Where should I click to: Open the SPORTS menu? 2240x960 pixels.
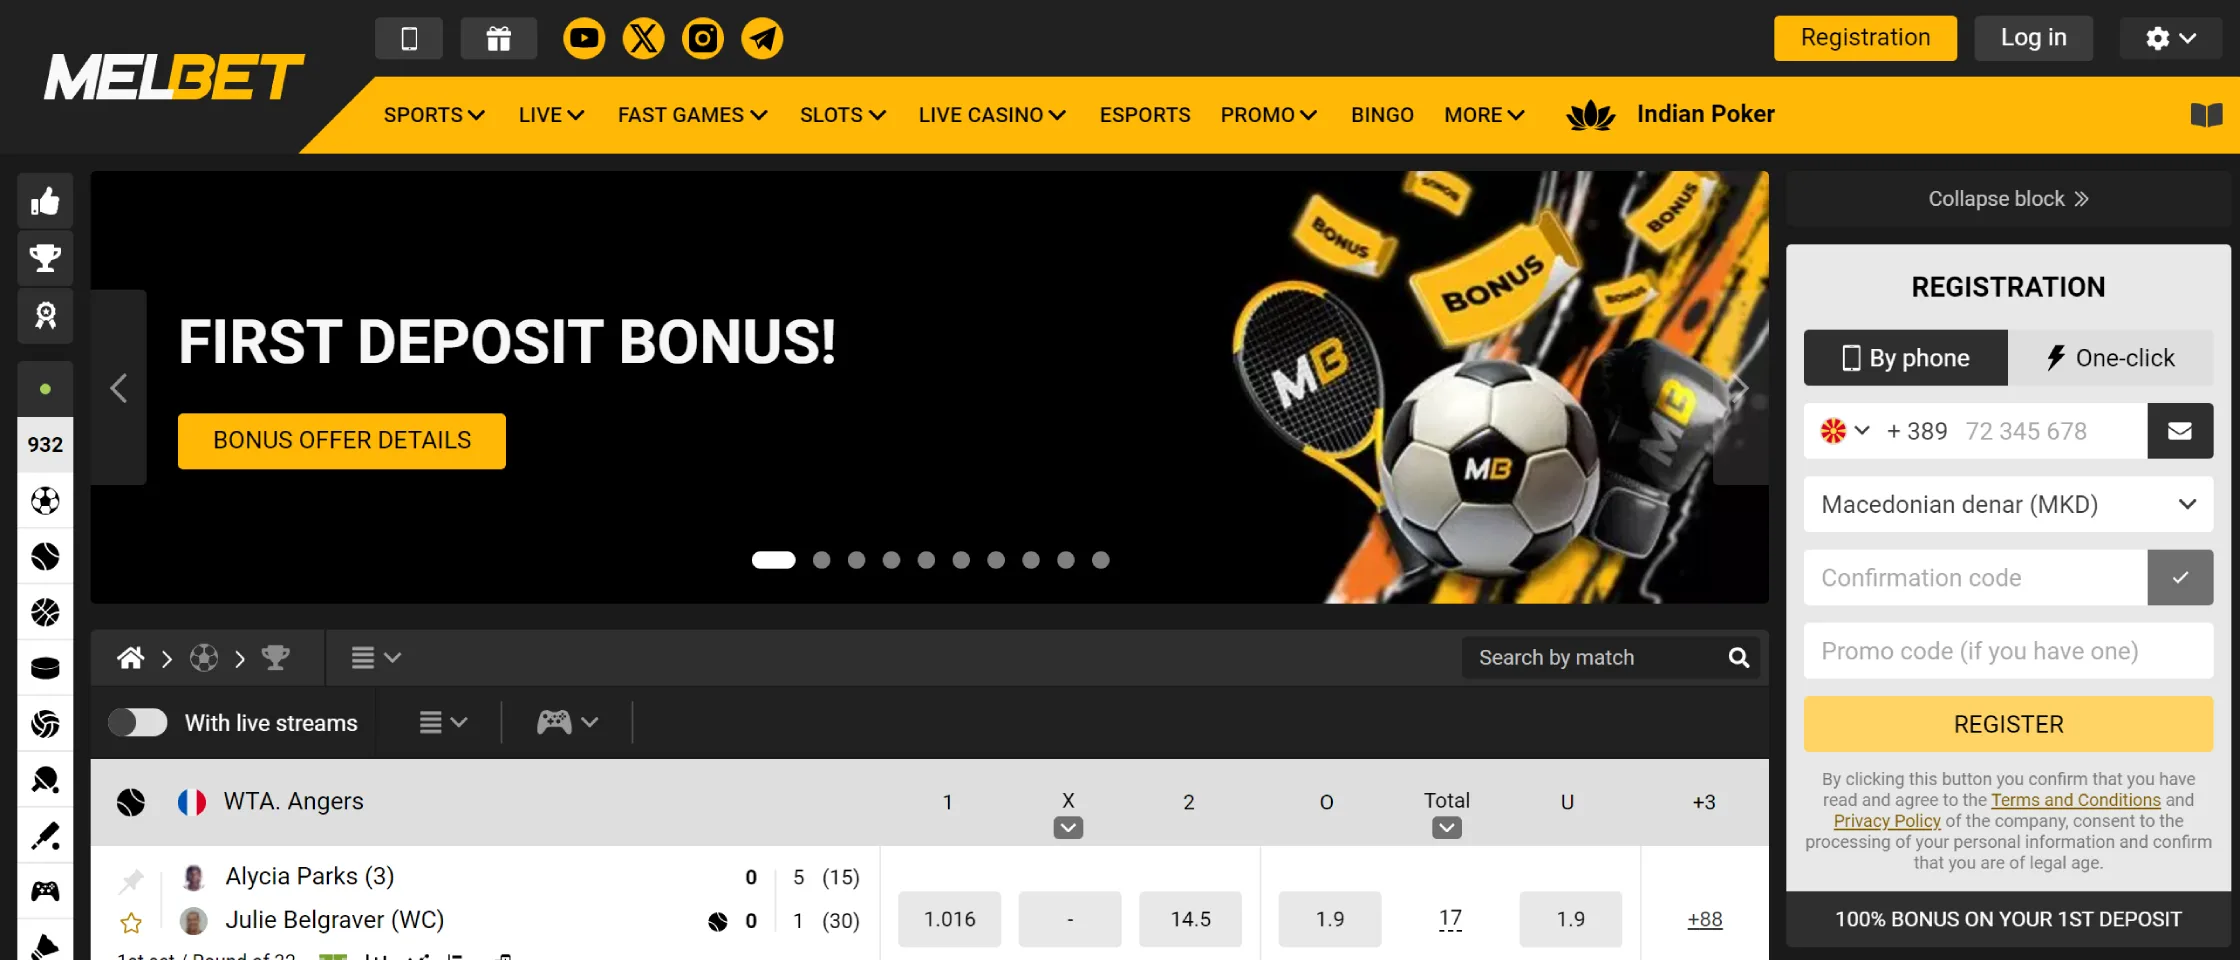[434, 115]
